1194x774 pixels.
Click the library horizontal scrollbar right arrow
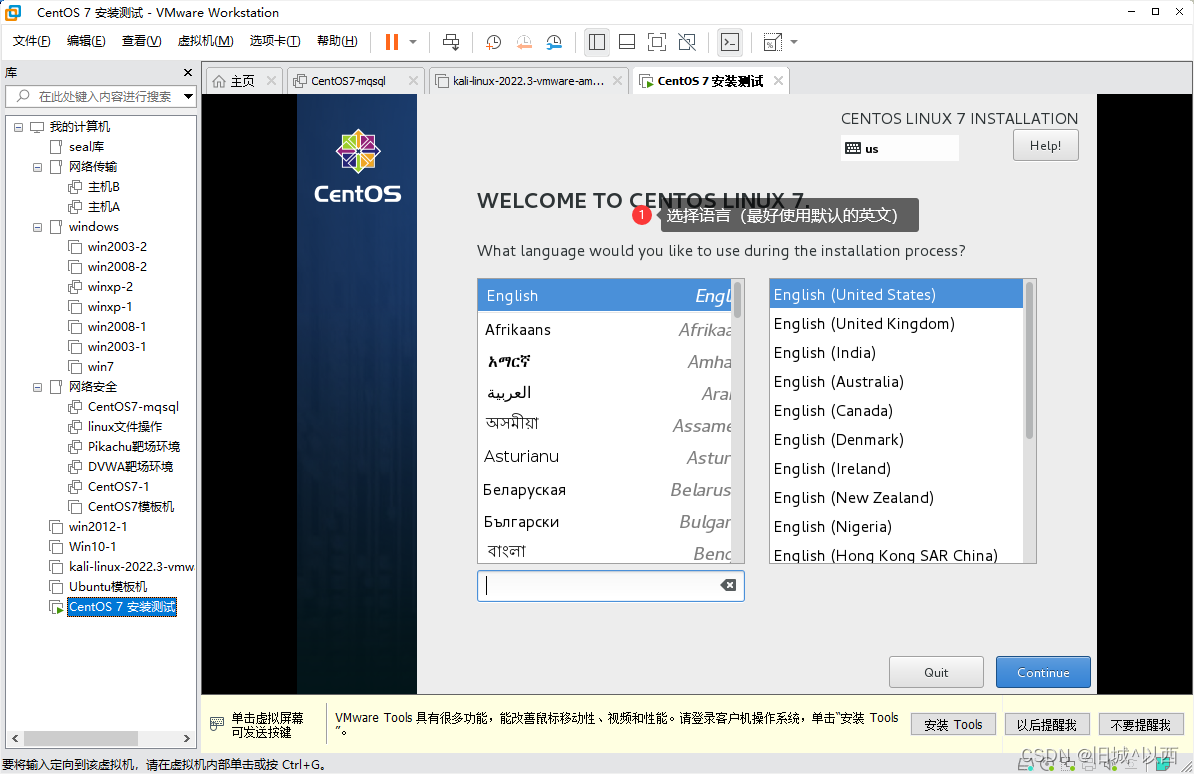point(187,738)
